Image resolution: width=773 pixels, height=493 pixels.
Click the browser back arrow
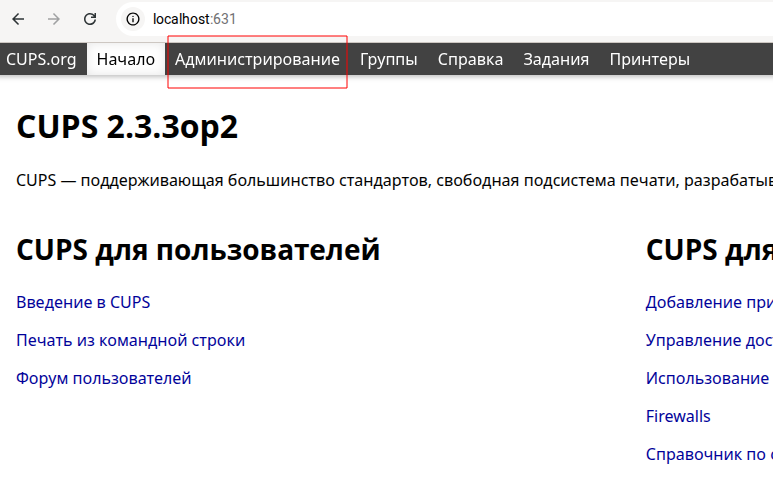click(x=18, y=19)
